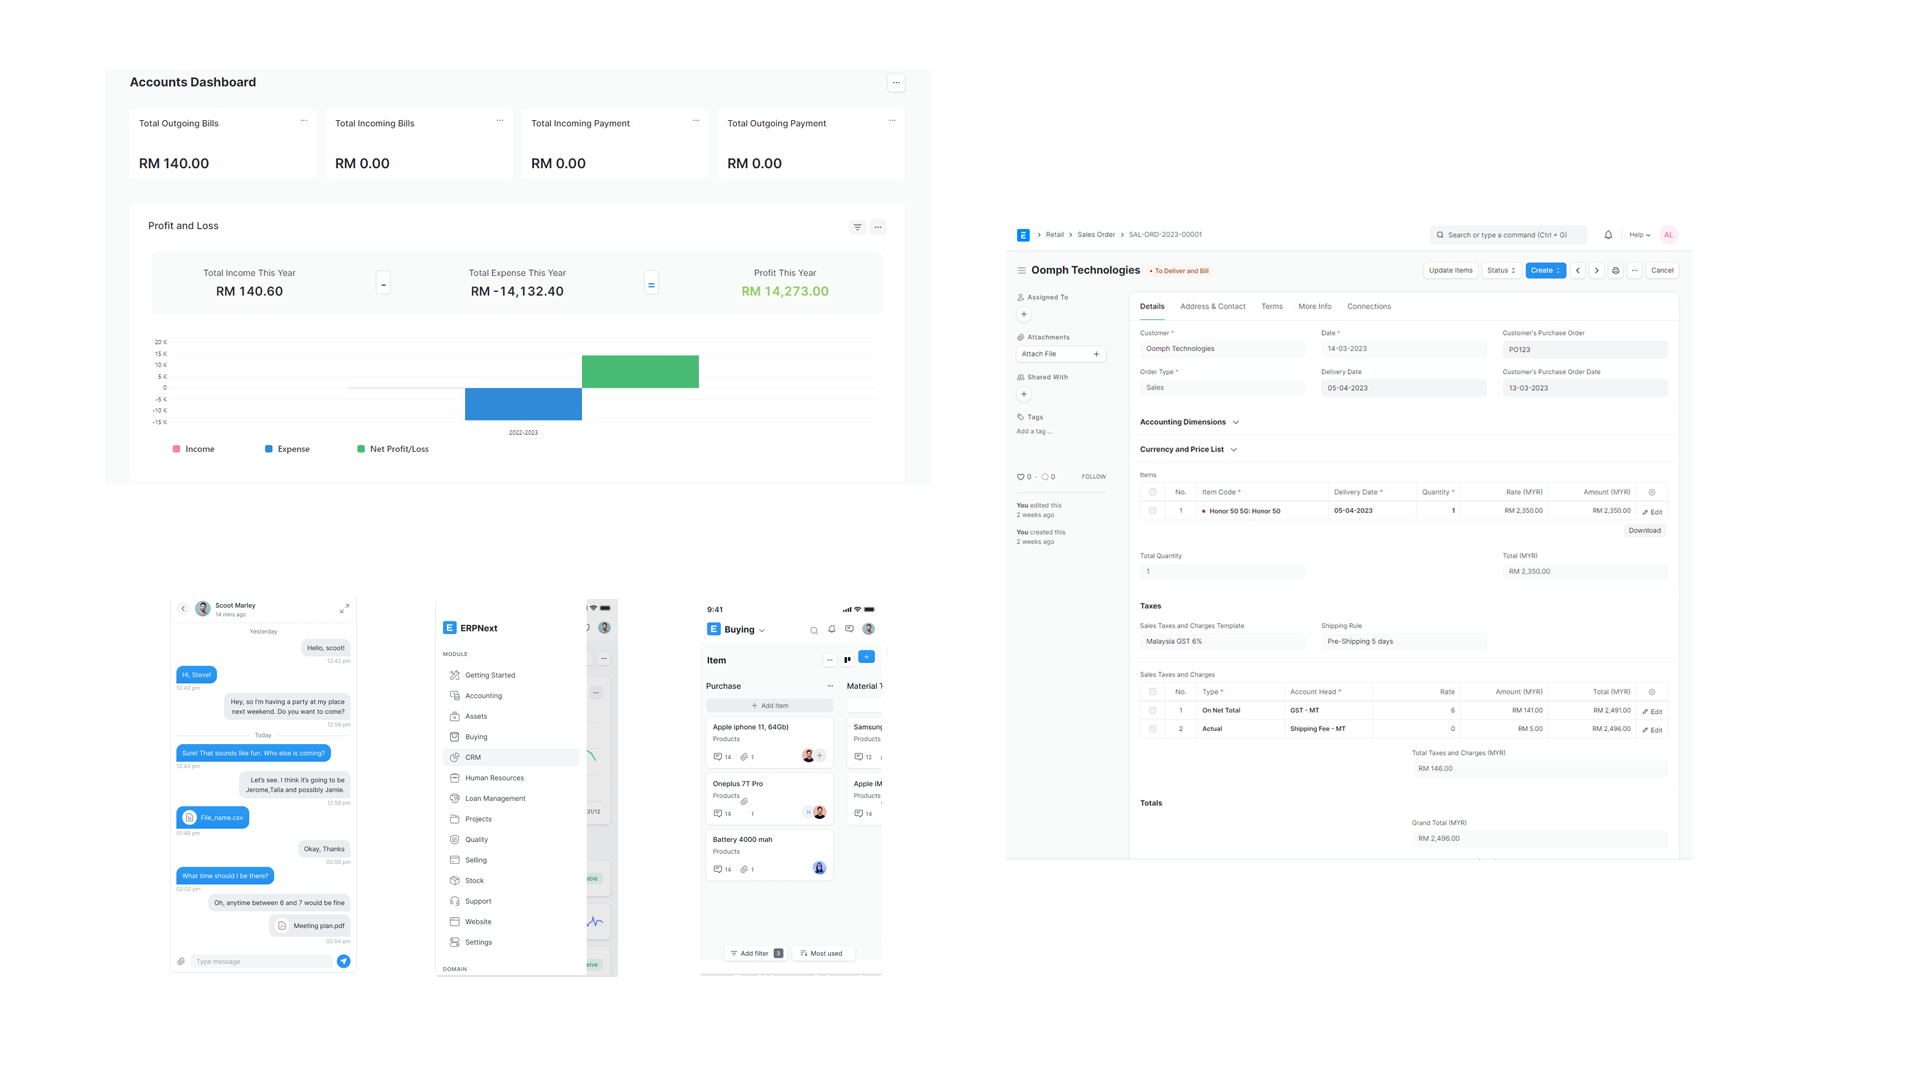Open the notifications bell in Sales Order header
The width and height of the screenshot is (1920, 1080).
tap(1608, 235)
